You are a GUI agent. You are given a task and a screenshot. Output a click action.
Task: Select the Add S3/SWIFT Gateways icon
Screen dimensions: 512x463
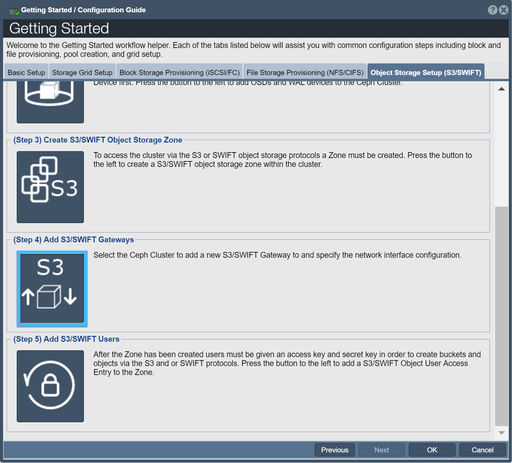(x=52, y=289)
